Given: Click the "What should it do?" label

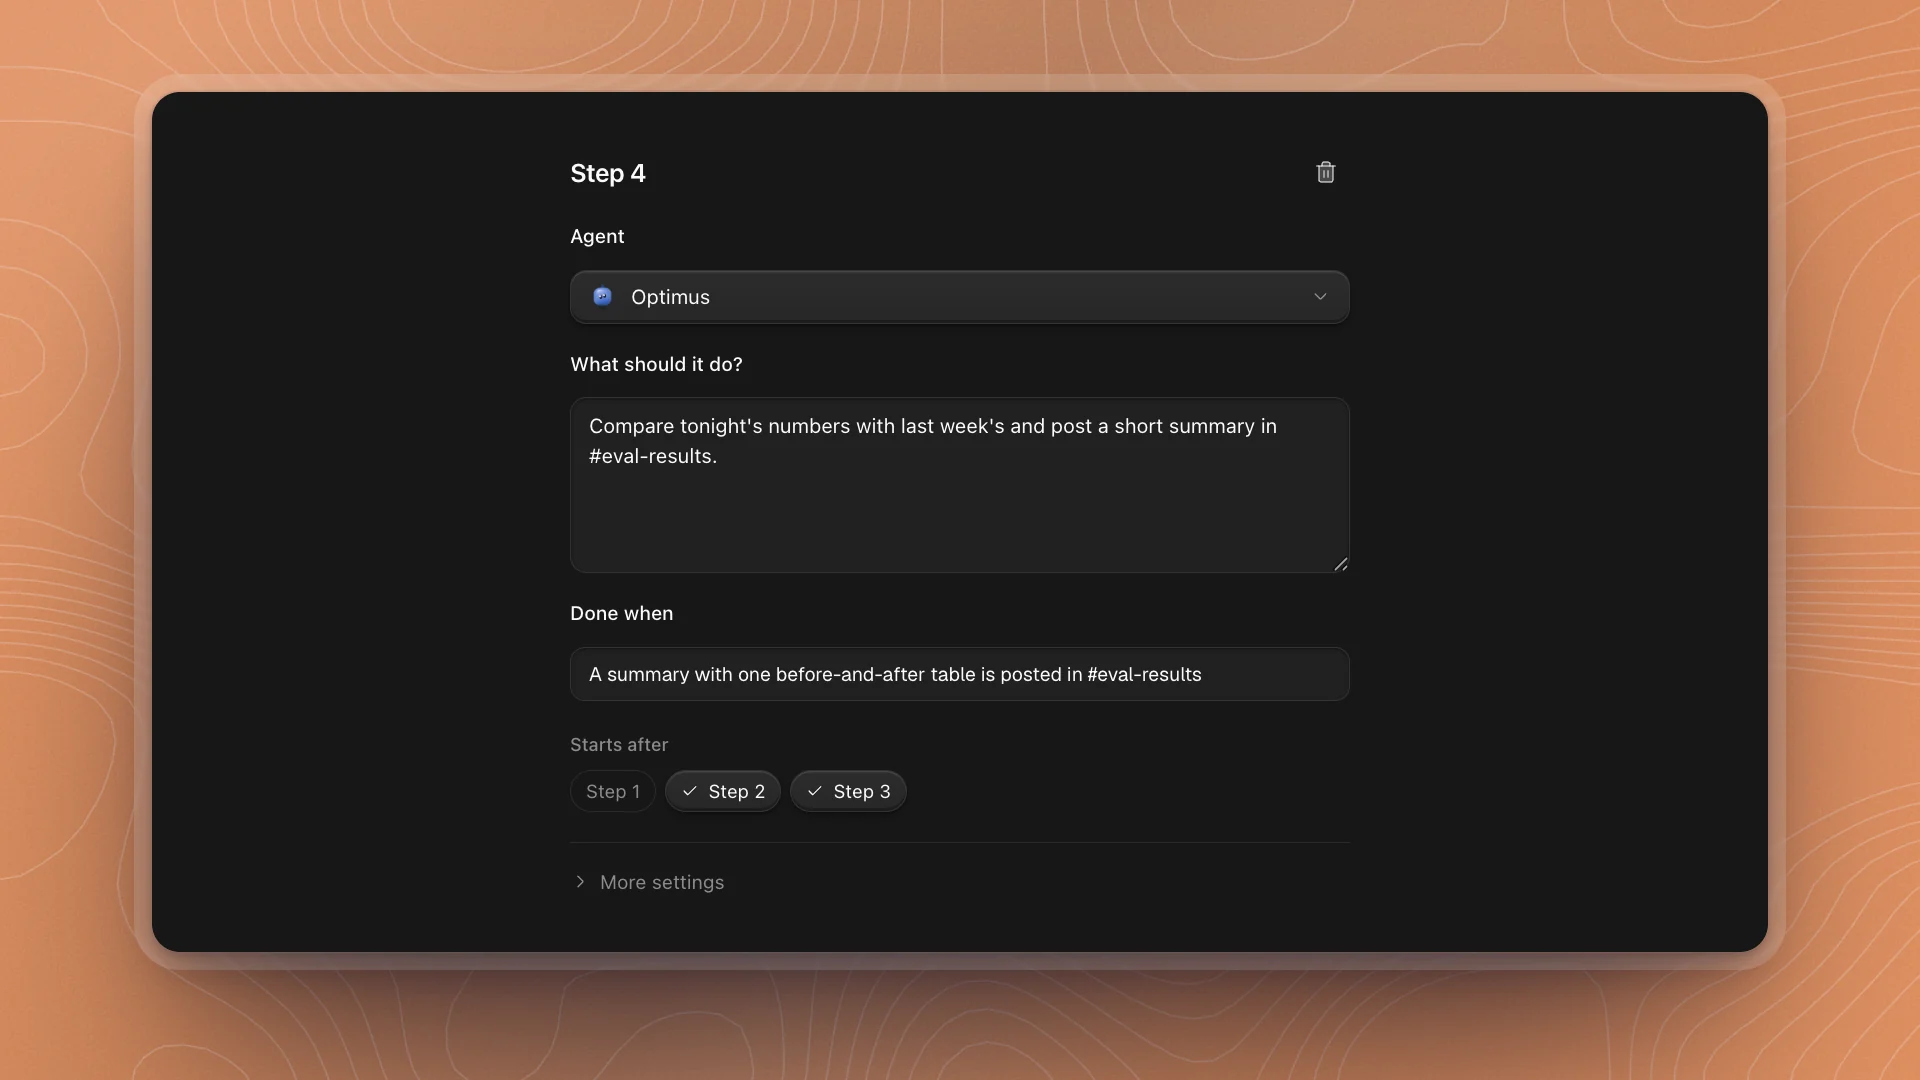Looking at the screenshot, I should pos(656,365).
